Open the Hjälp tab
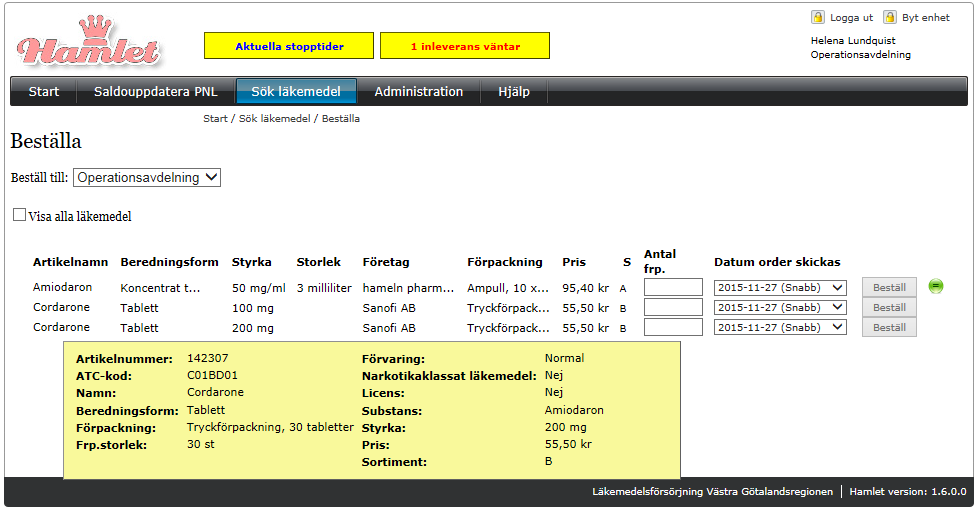 [514, 91]
